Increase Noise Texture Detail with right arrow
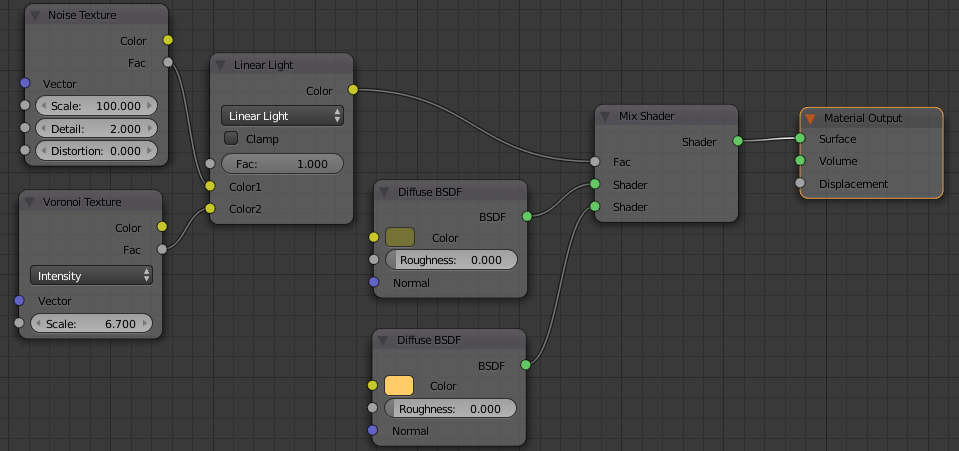This screenshot has height=451, width=959. pyautogui.click(x=149, y=129)
